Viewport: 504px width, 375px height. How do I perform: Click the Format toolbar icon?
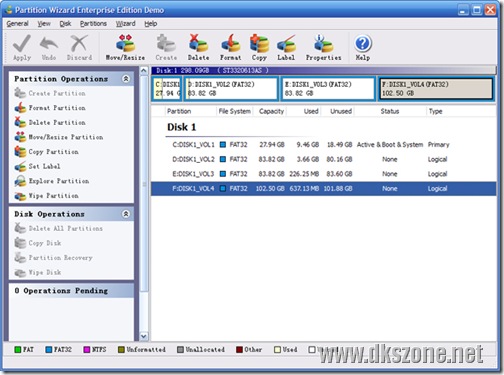[230, 43]
